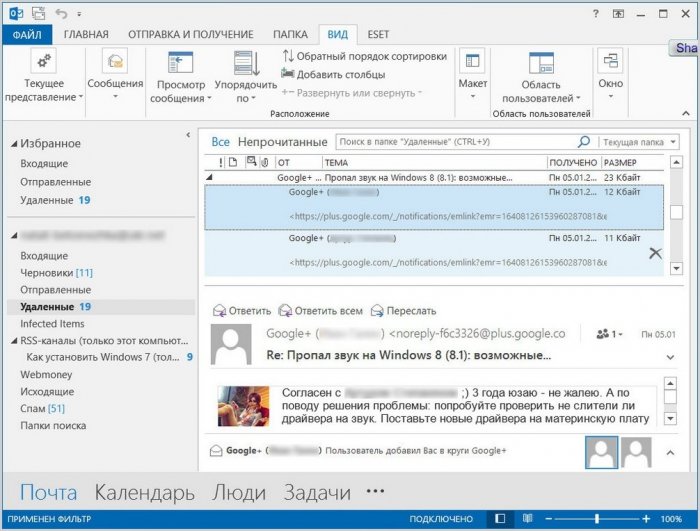The width and height of the screenshot is (700, 531).
Task: Click the zoom slider handle
Action: click(x=597, y=519)
